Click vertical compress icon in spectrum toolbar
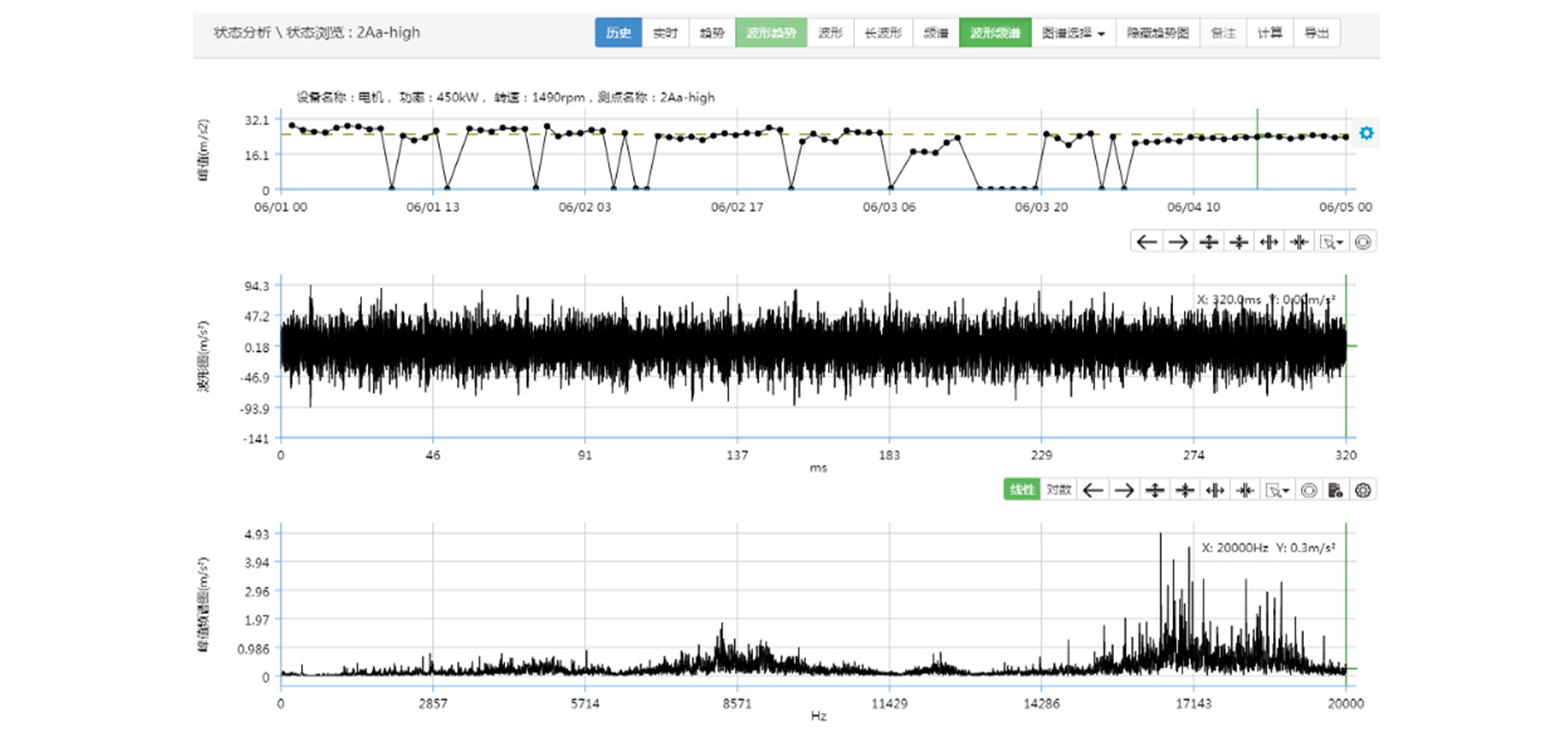 pos(1185,490)
